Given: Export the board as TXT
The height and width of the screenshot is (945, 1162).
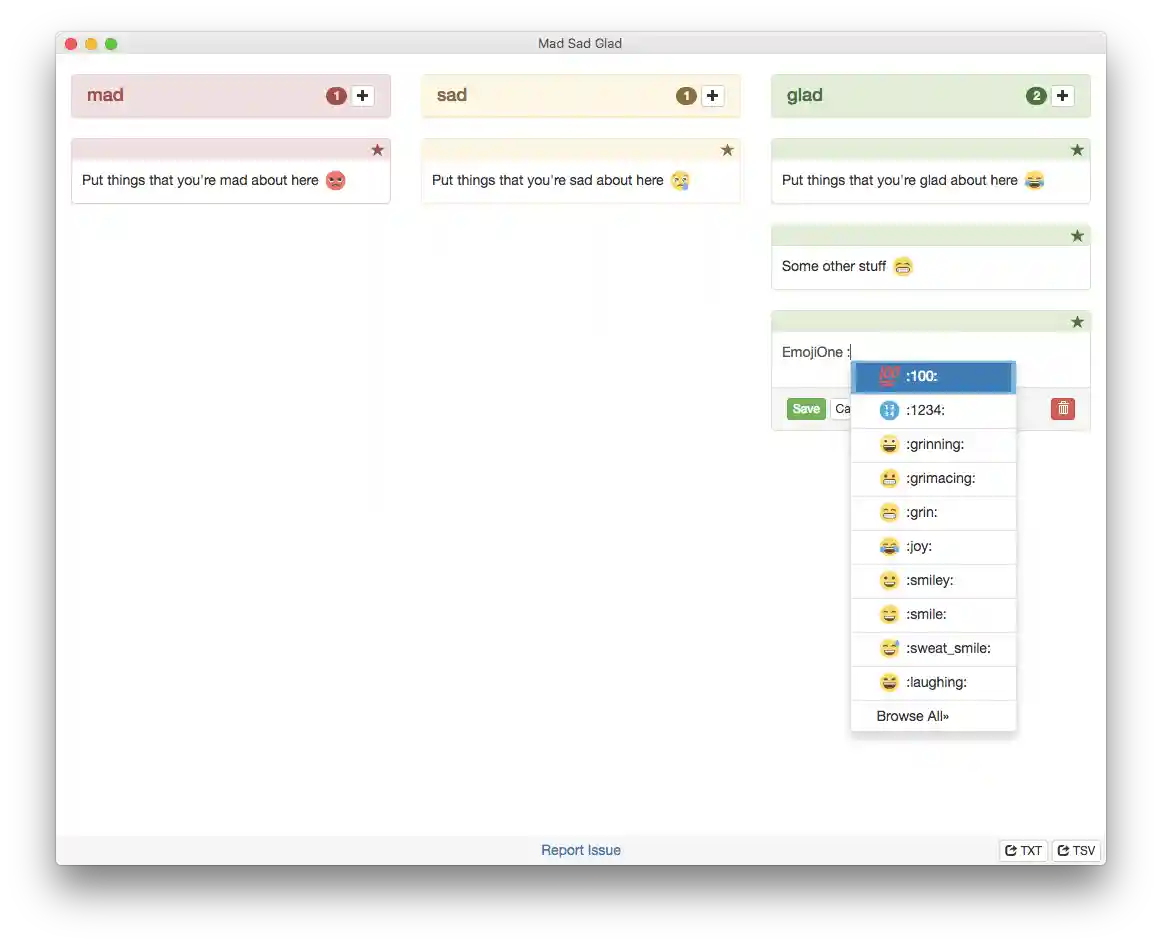Looking at the screenshot, I should tap(1023, 850).
